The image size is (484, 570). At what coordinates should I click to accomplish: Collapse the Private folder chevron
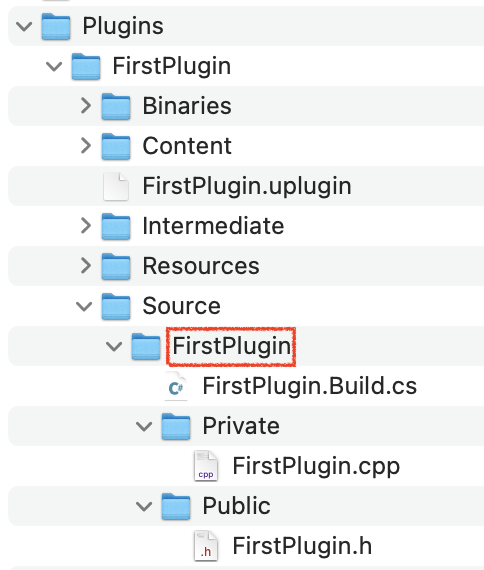pos(144,426)
